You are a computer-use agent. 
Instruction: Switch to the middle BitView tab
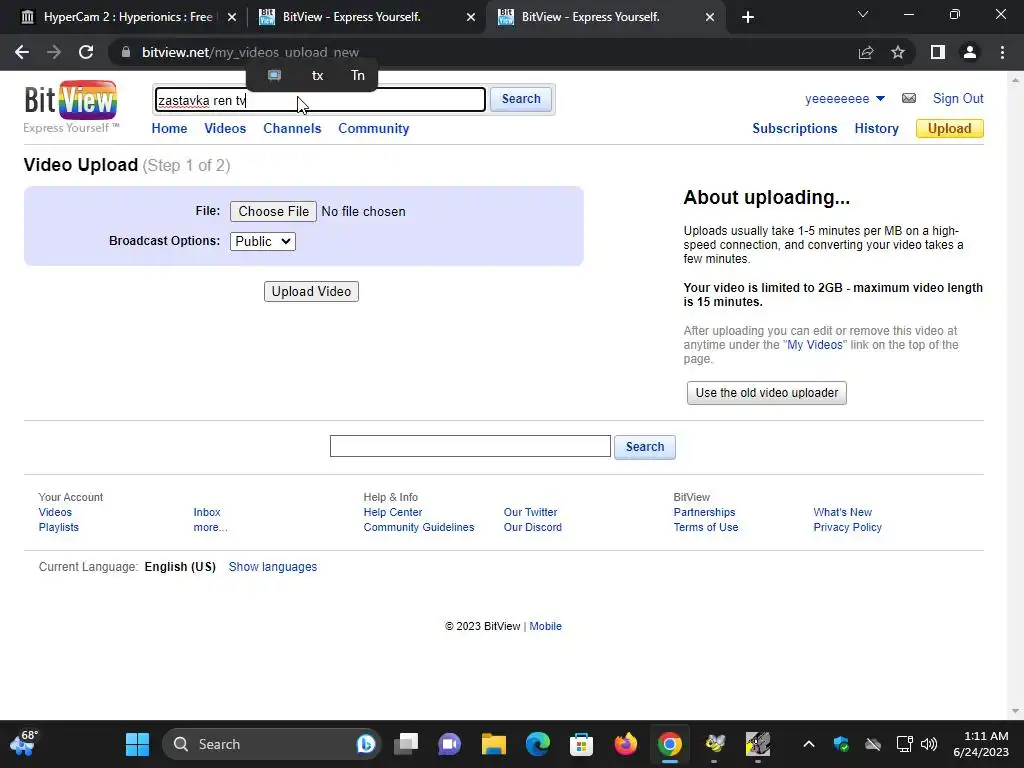366,17
